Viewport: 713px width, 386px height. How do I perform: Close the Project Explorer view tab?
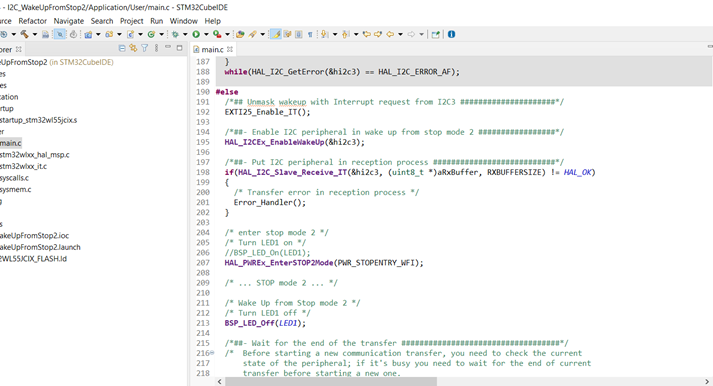coord(19,49)
